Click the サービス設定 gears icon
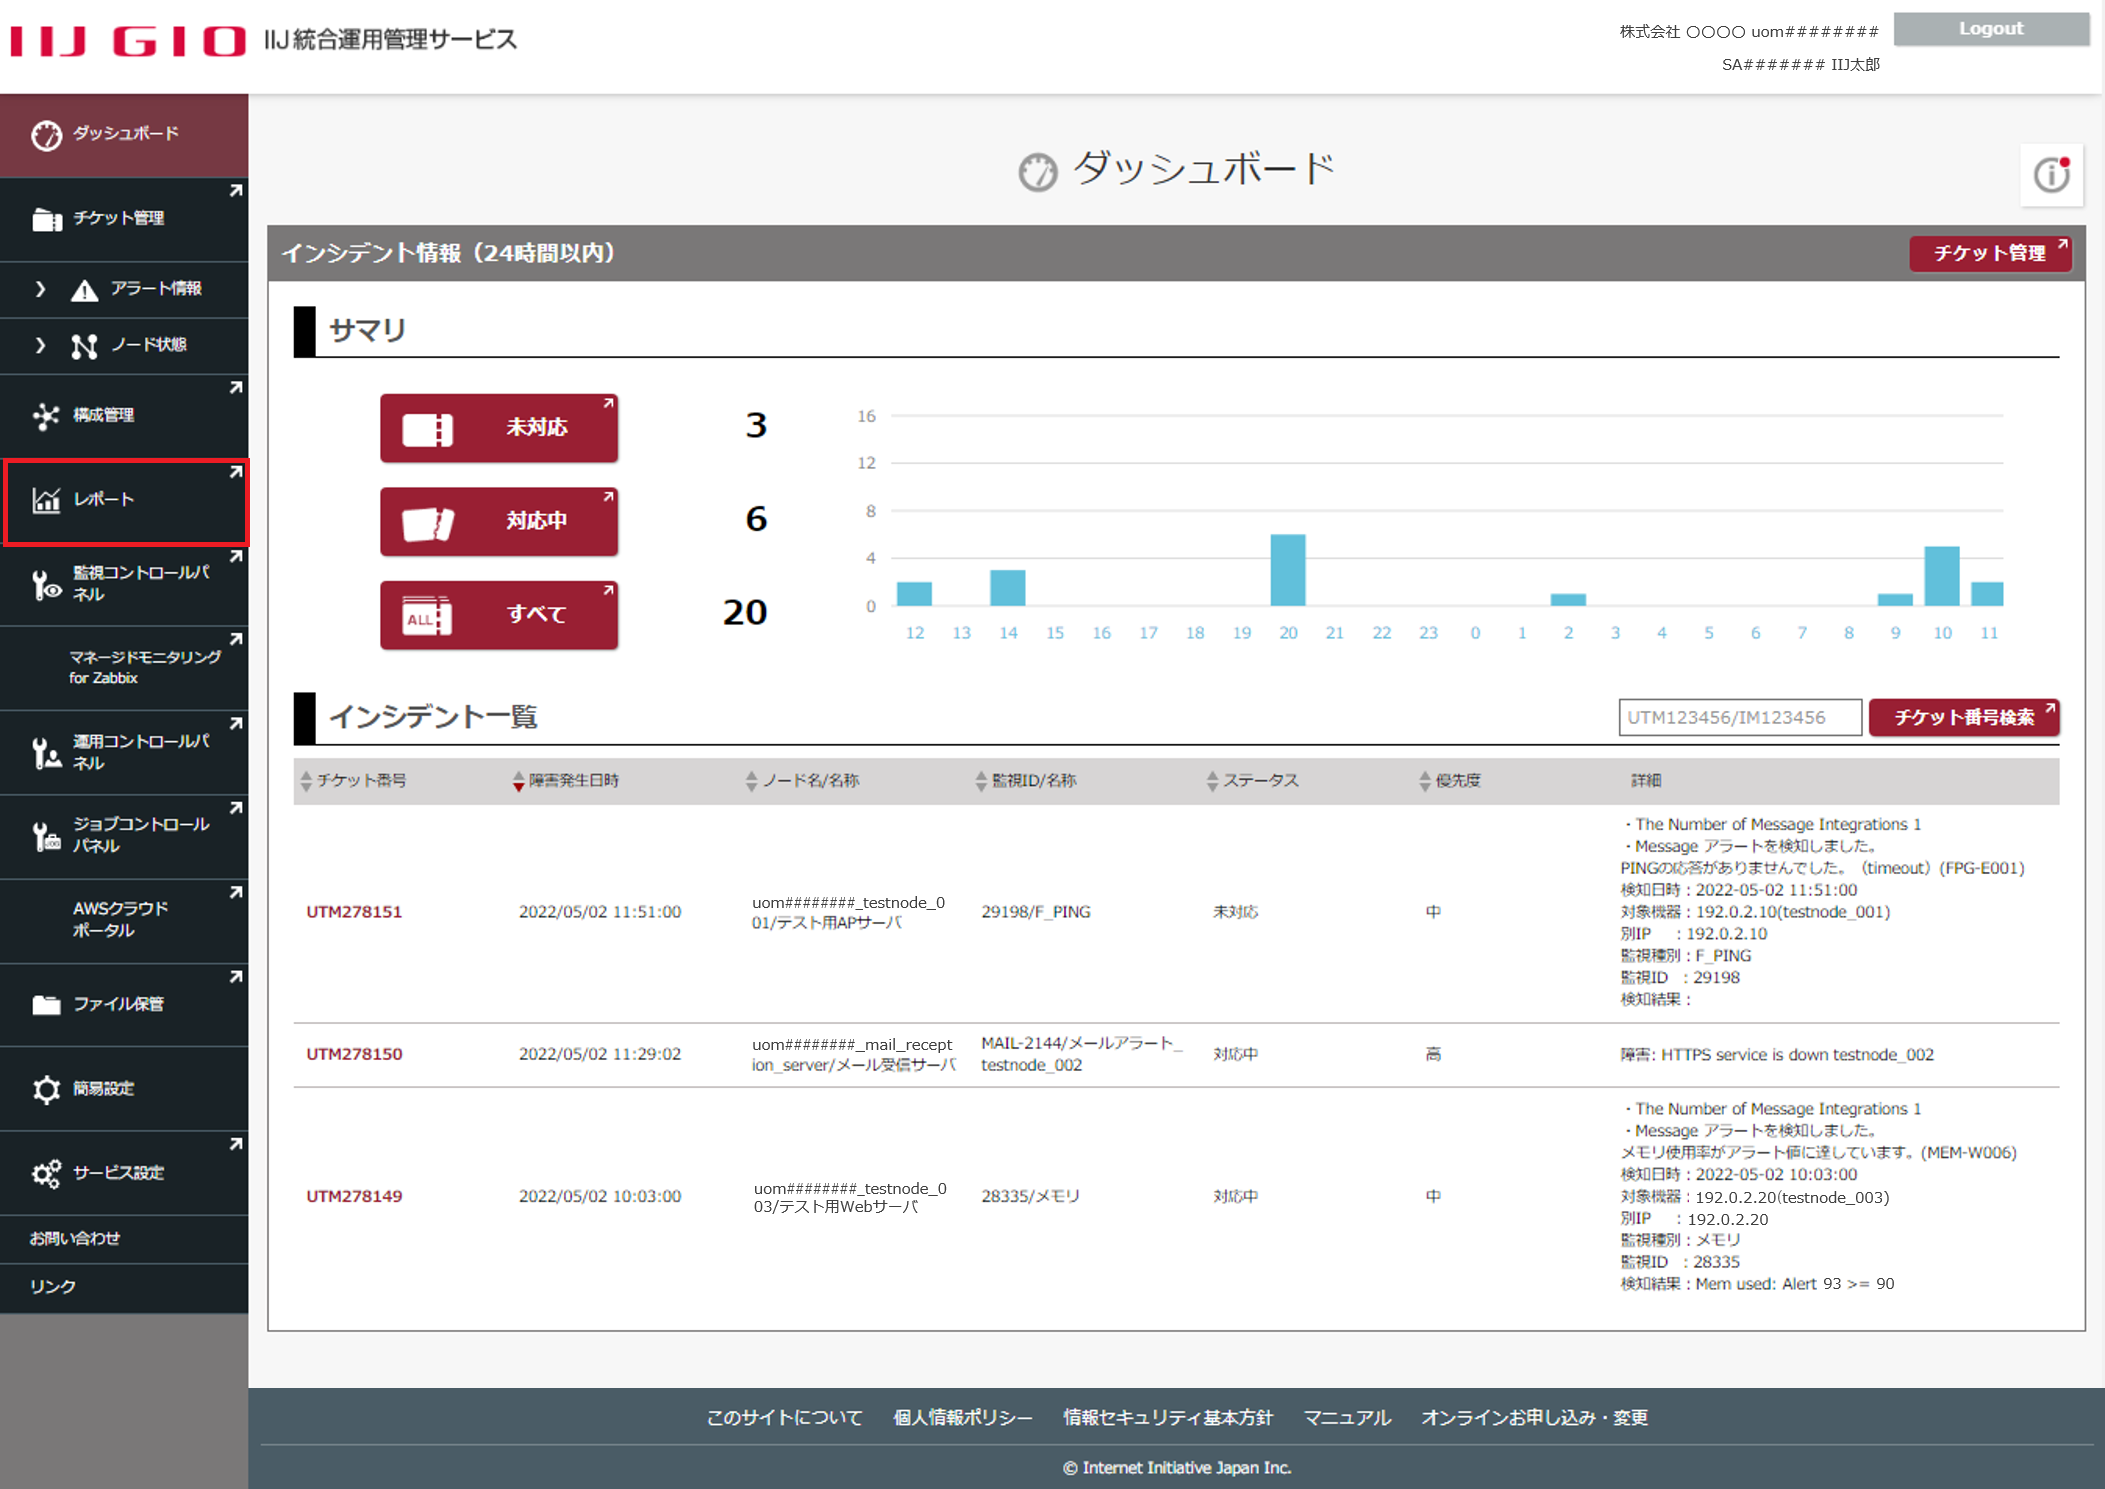The width and height of the screenshot is (2105, 1489). (46, 1173)
